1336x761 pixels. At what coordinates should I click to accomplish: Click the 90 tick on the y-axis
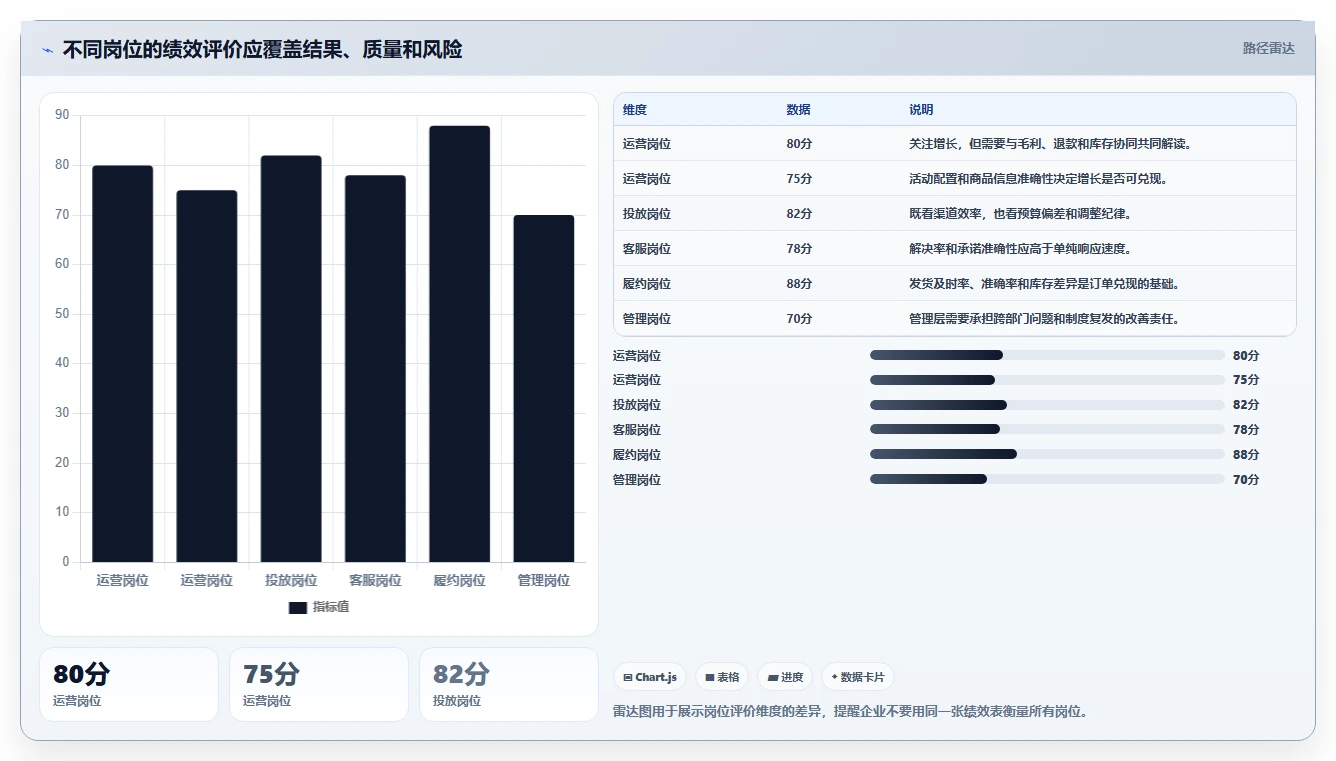click(x=62, y=115)
